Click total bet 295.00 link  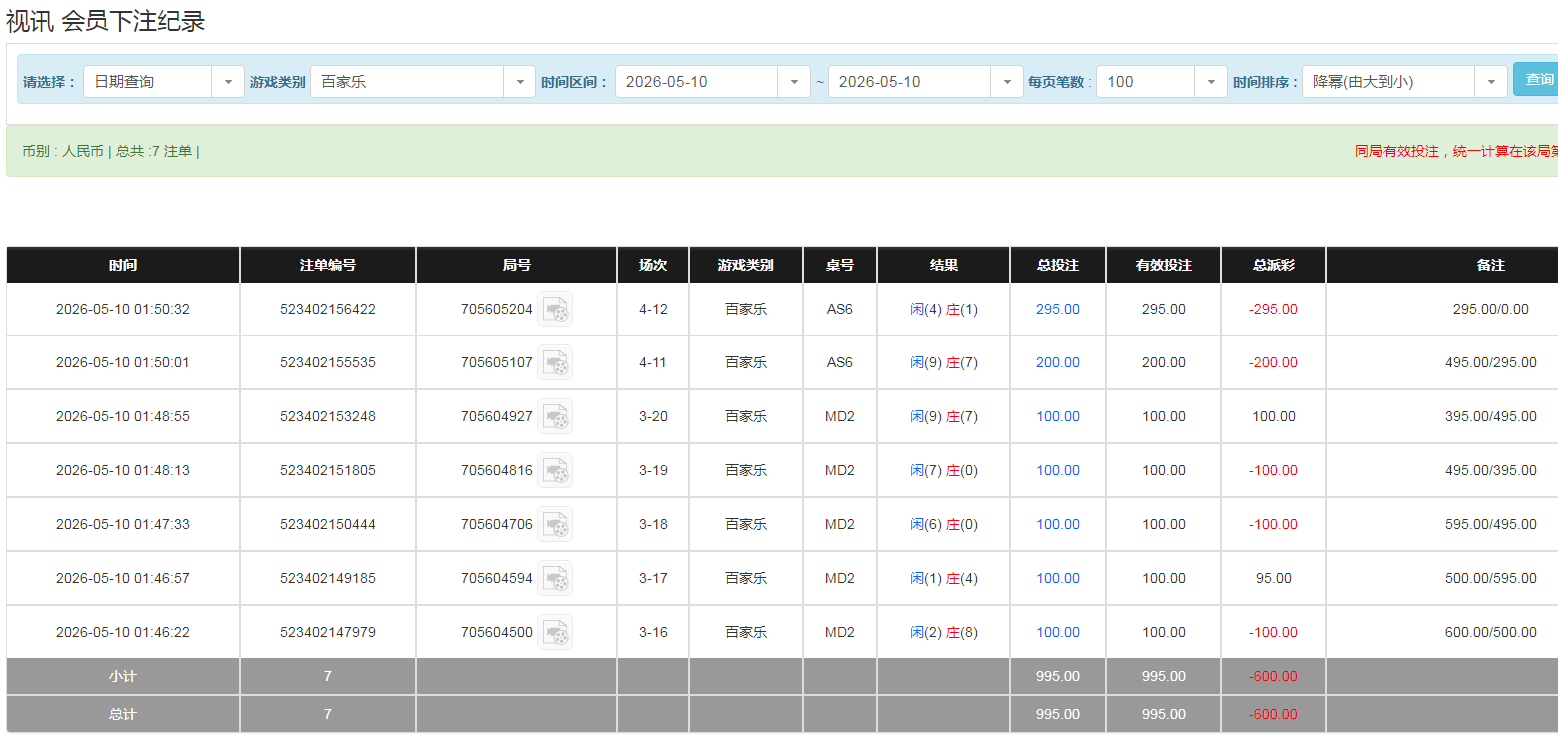pos(1058,310)
